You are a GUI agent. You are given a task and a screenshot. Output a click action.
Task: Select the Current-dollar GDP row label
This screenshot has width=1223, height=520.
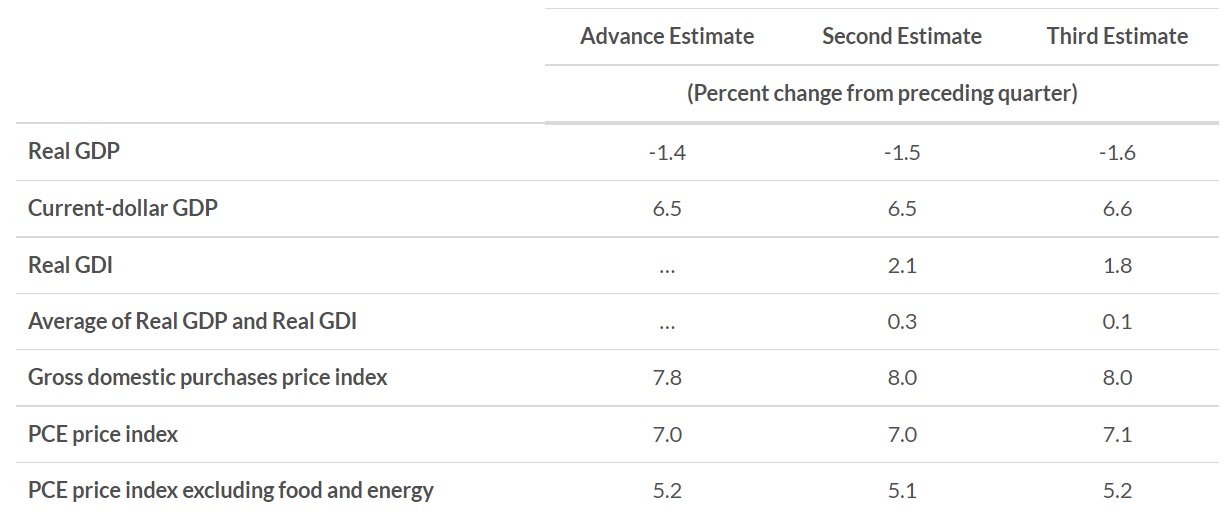(123, 209)
